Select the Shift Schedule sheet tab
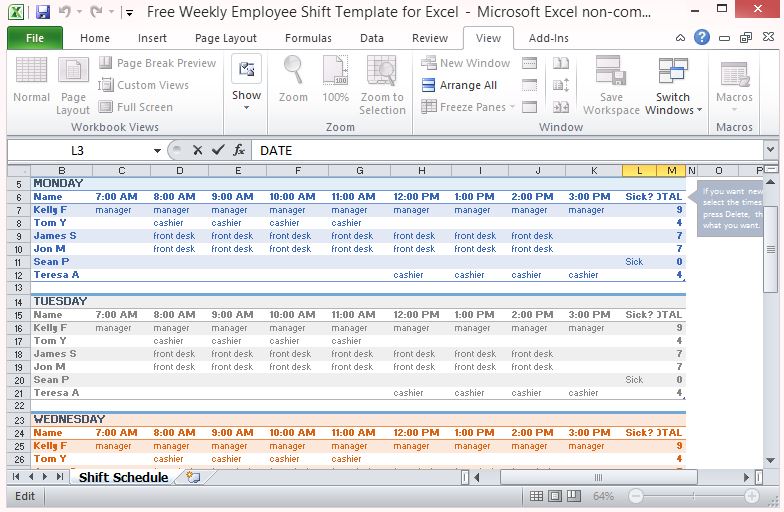Image resolution: width=784 pixels, height=512 pixels. [123, 477]
